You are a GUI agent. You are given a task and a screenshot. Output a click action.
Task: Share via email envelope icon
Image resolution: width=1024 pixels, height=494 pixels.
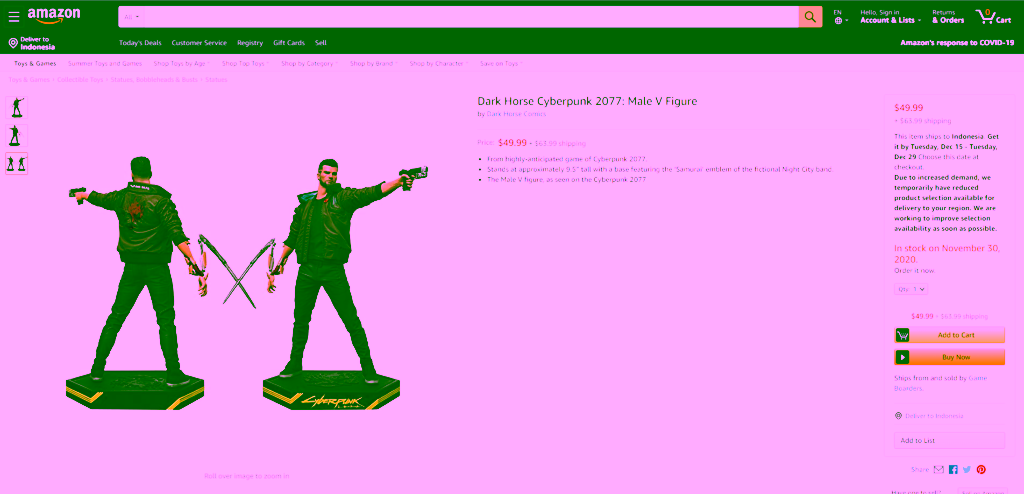point(938,469)
